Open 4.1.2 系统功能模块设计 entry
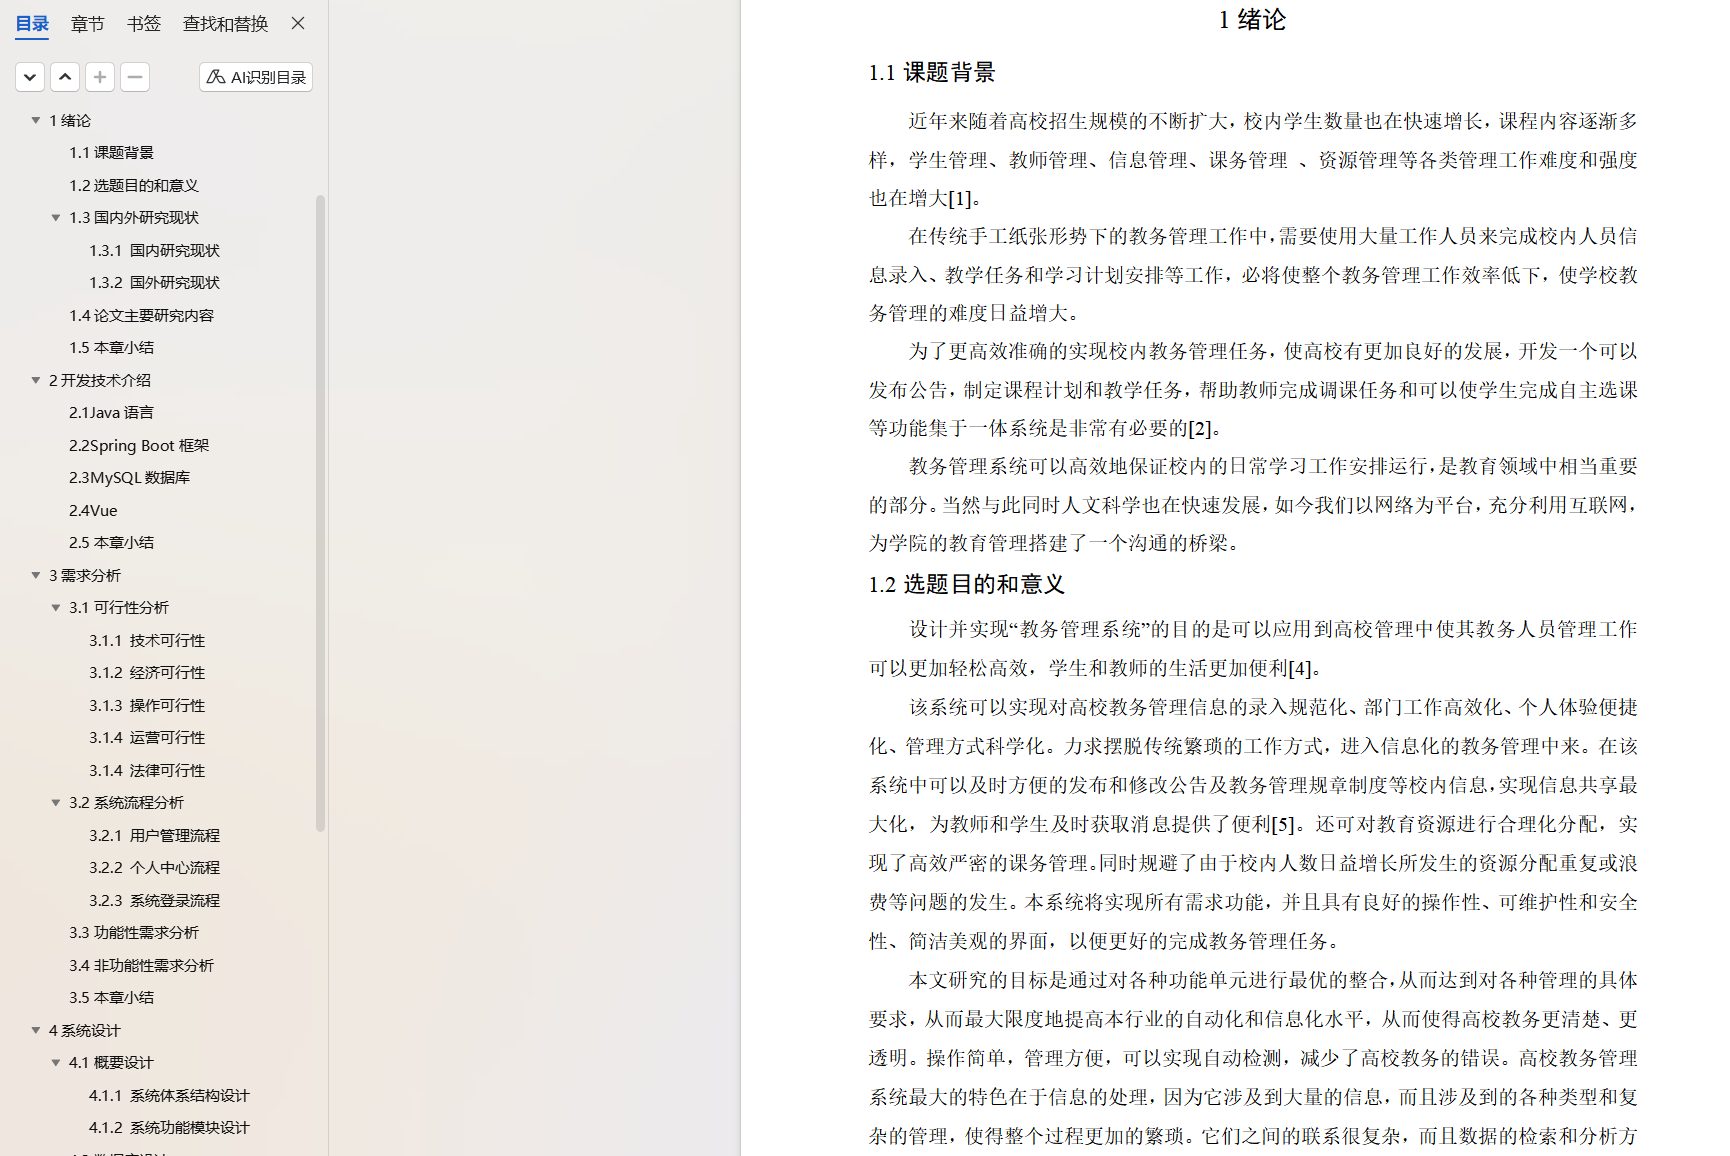 [x=169, y=1127]
